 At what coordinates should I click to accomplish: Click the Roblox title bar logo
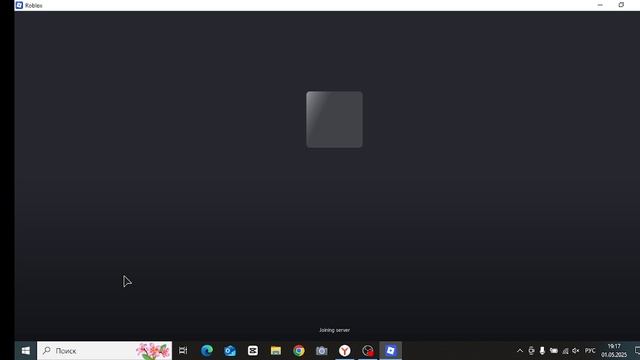click(19, 5)
